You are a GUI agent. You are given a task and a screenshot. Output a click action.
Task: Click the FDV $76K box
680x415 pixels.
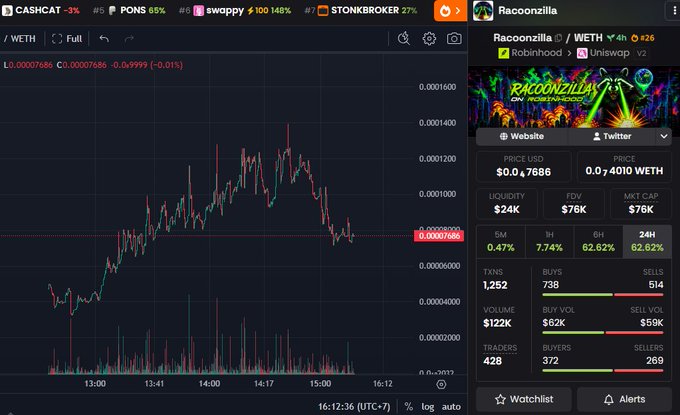point(574,204)
